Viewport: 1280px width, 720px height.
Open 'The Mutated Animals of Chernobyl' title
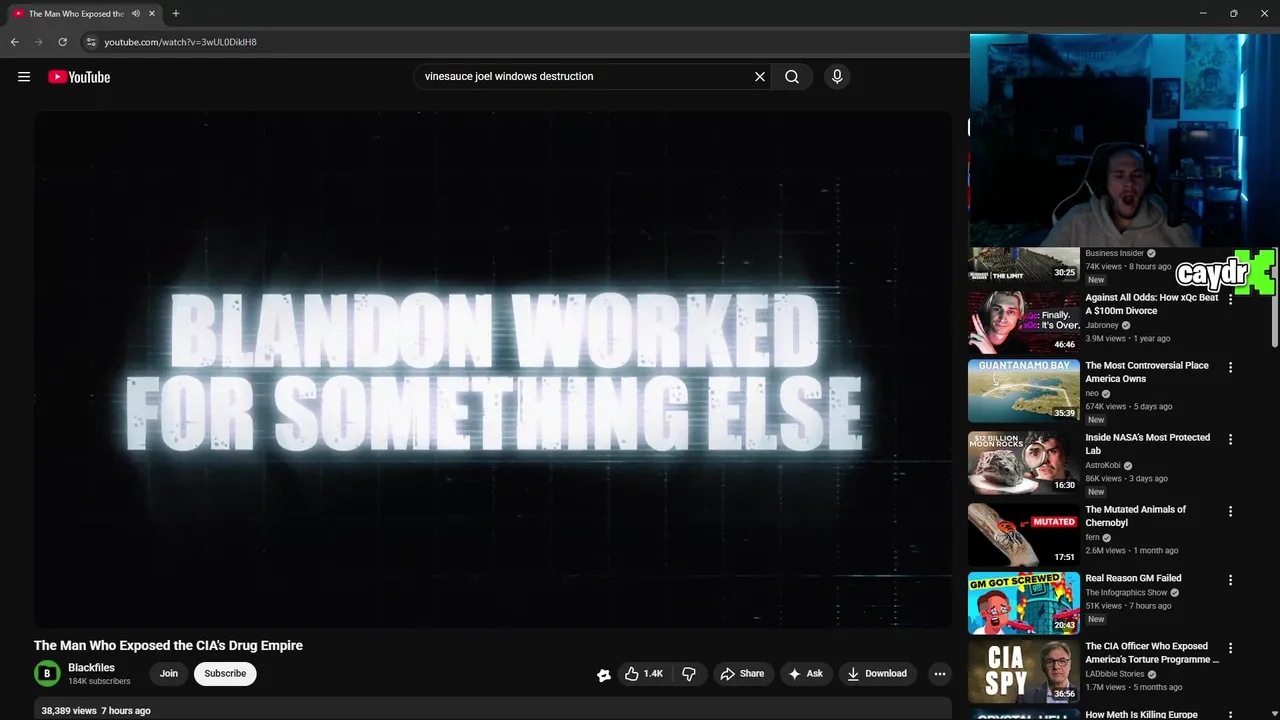point(1136,516)
